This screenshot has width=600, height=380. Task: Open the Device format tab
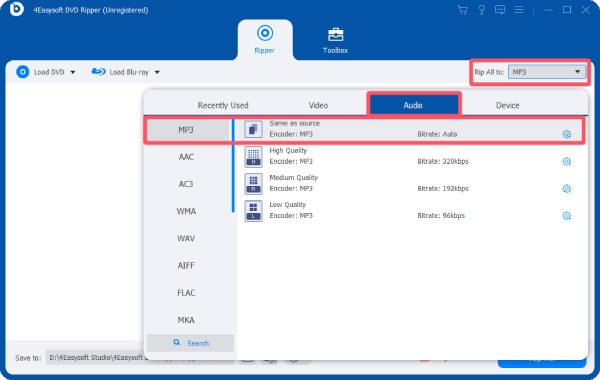(x=507, y=105)
